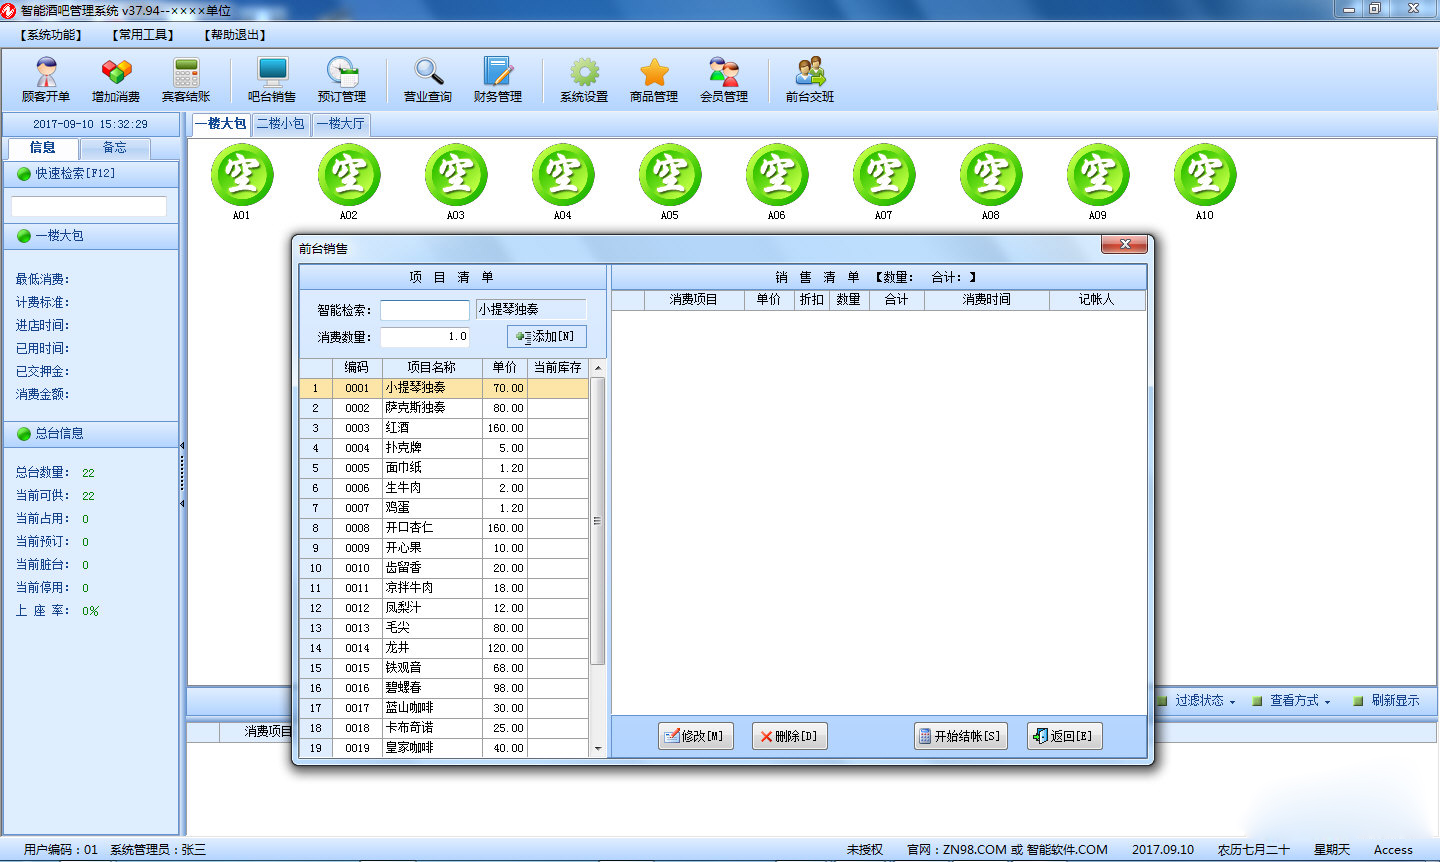This screenshot has height=862, width=1440.
Task: Select the 铁观音 item row
Action: click(444, 668)
